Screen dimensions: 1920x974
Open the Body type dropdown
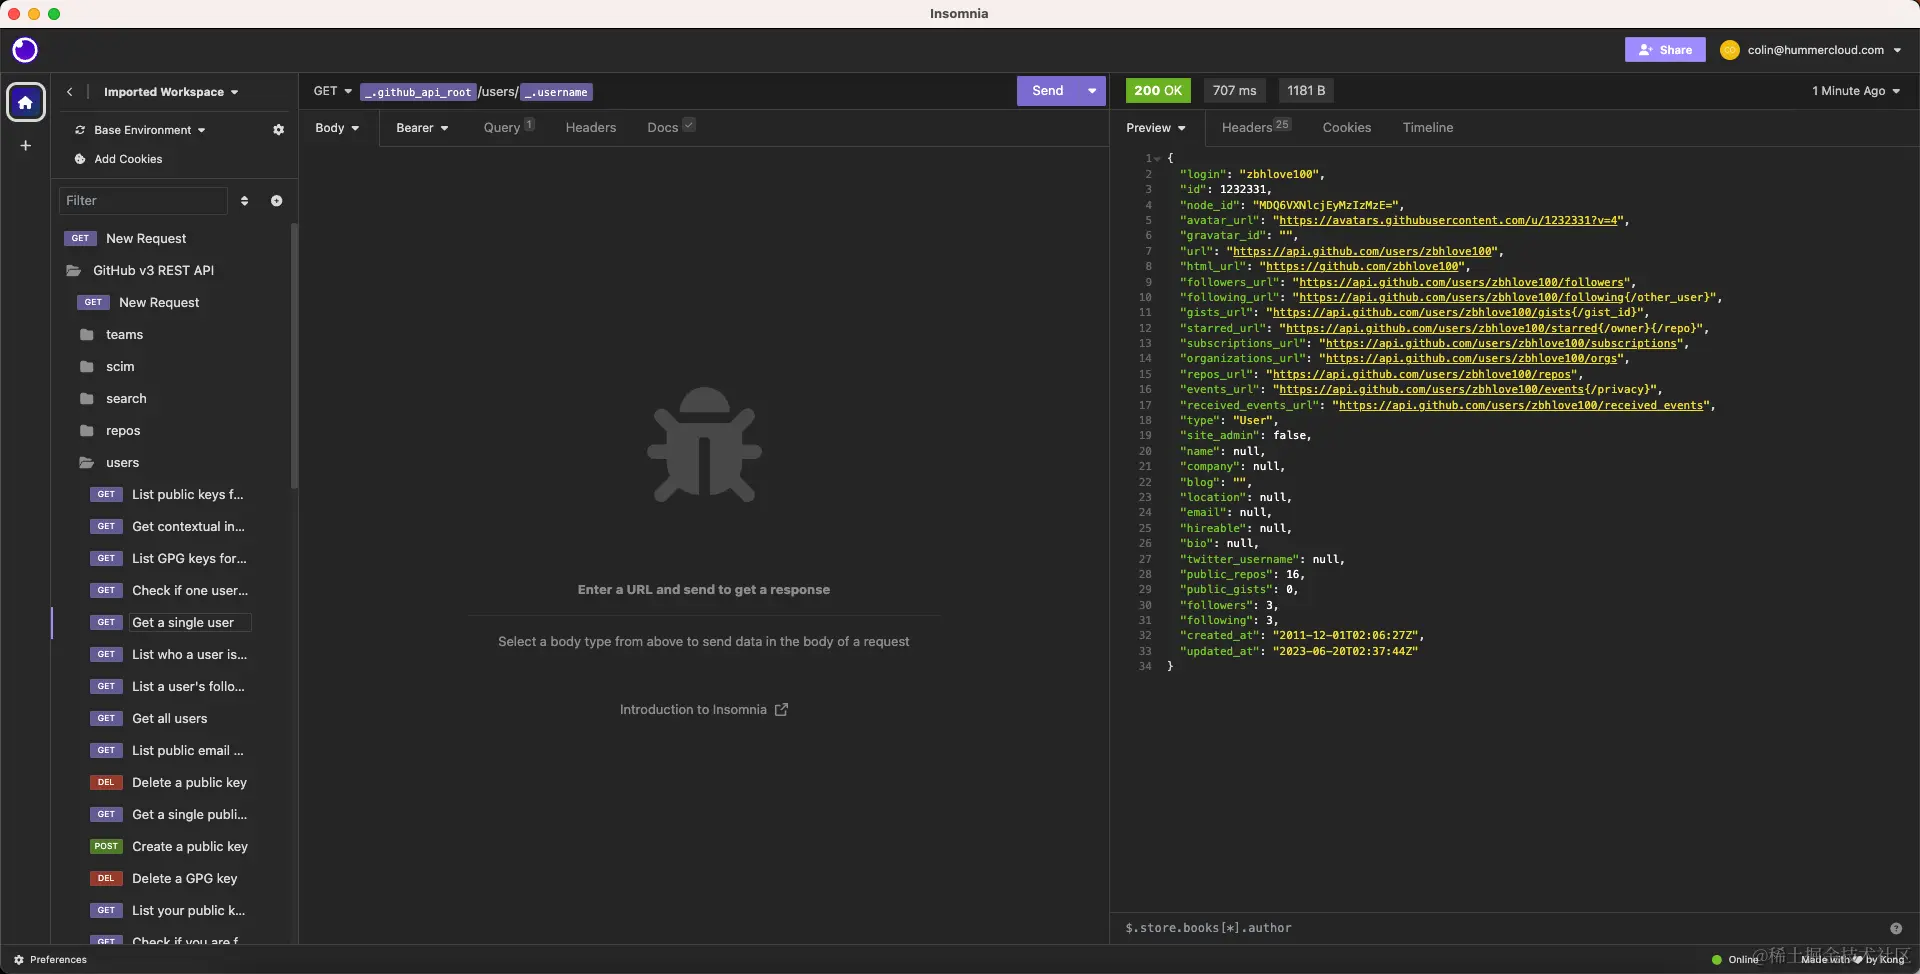(337, 128)
